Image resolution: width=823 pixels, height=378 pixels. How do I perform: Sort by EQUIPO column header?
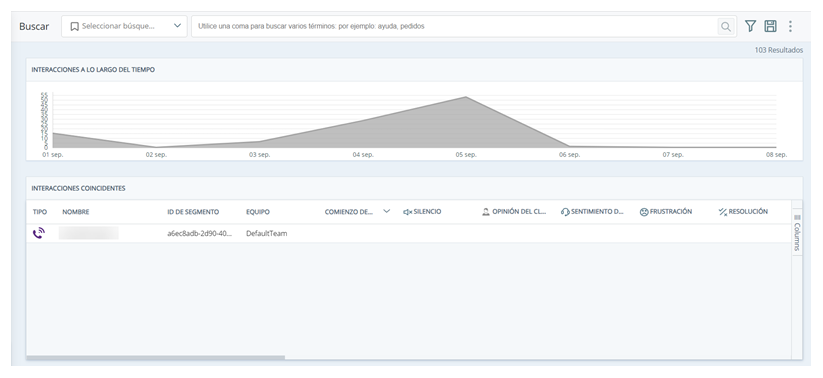[x=258, y=212]
